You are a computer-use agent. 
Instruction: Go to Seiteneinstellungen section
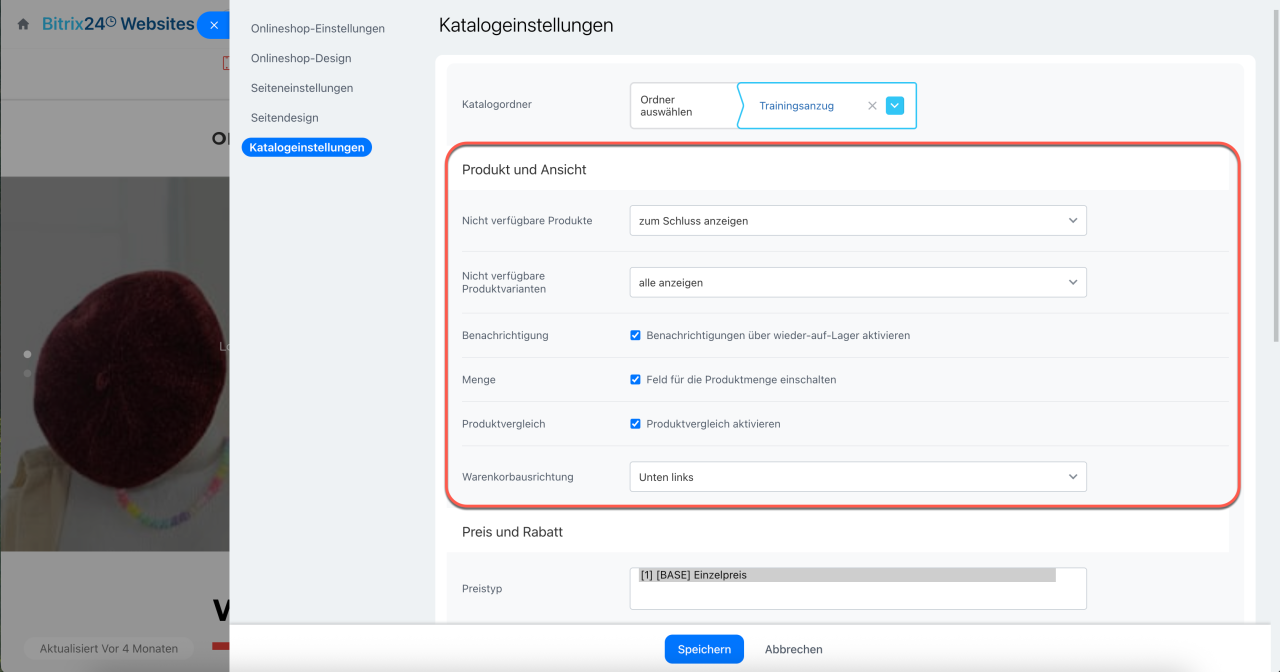click(x=302, y=88)
